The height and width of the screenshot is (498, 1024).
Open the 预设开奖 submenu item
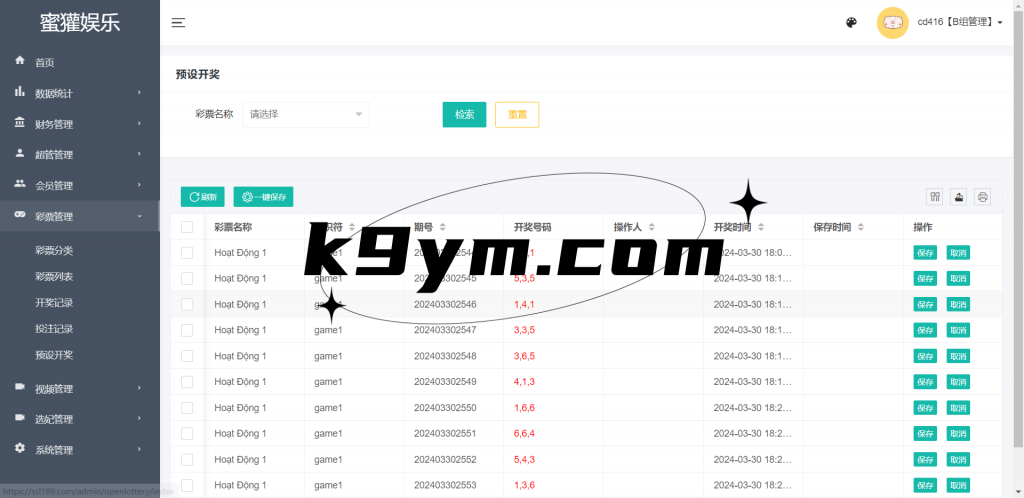[x=54, y=355]
